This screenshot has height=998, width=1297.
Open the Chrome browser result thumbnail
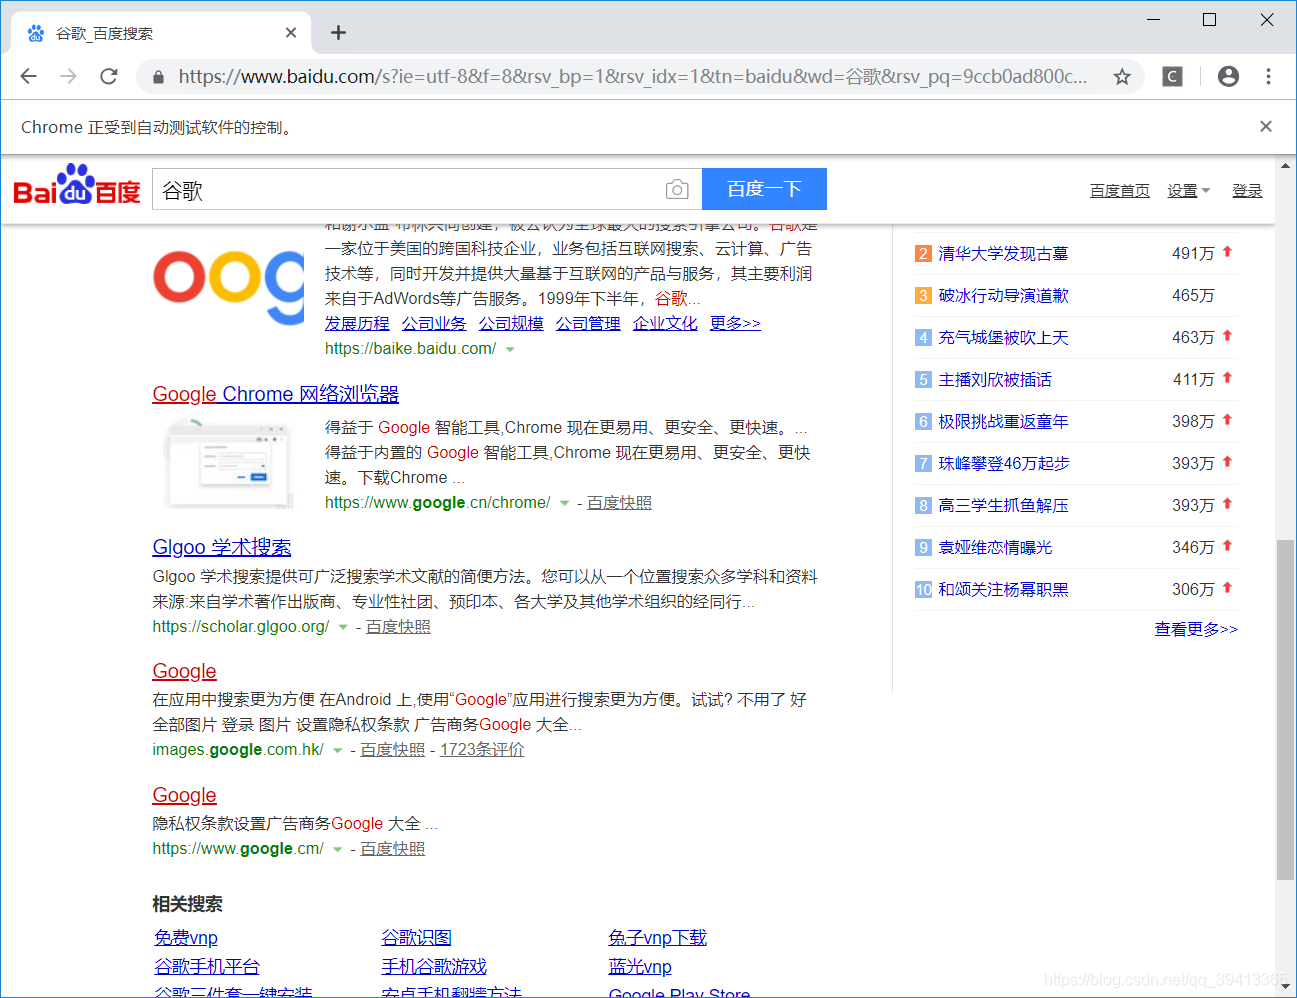click(229, 463)
